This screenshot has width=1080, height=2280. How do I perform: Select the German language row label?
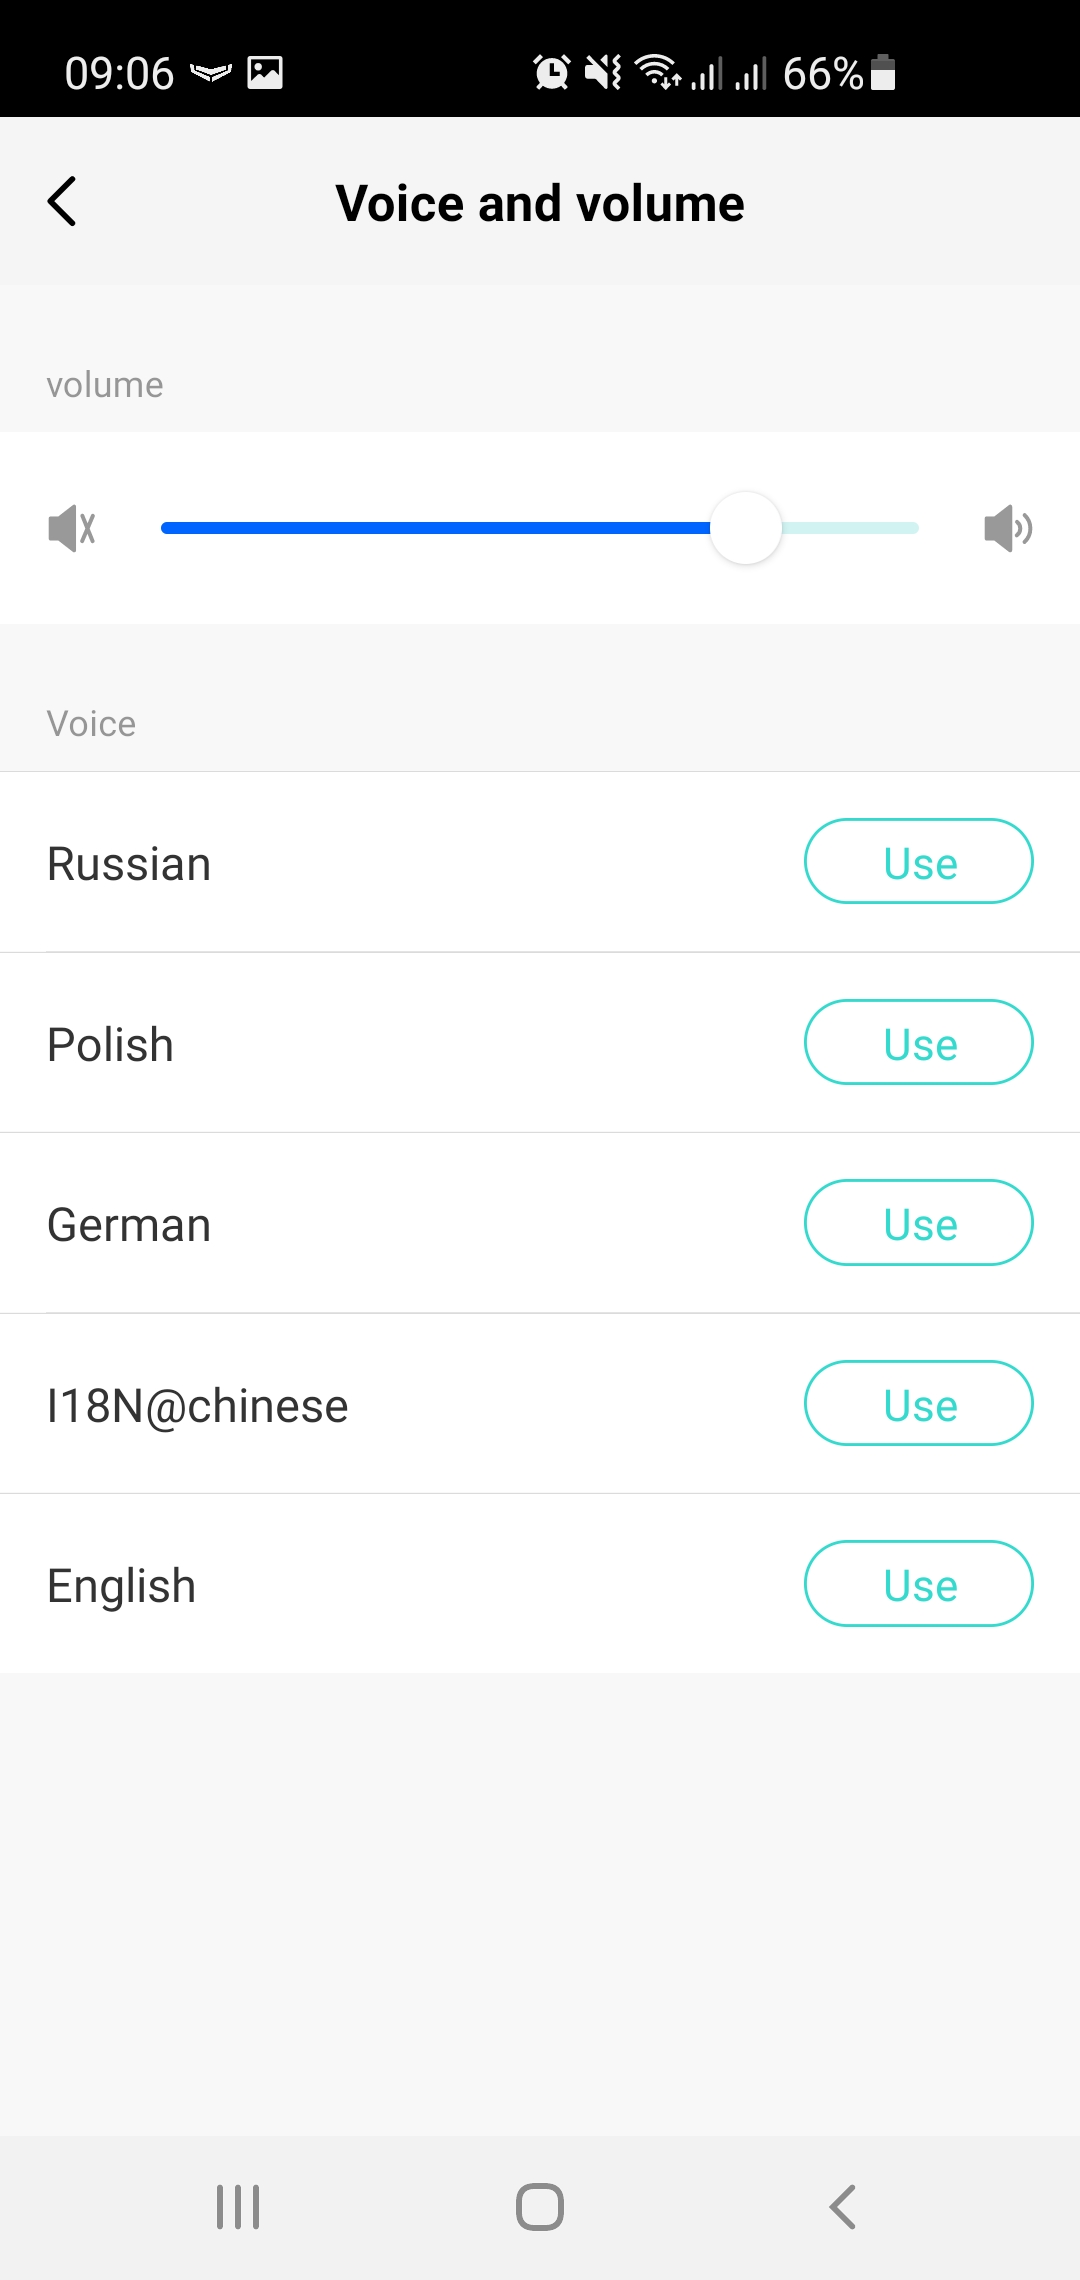[130, 1225]
